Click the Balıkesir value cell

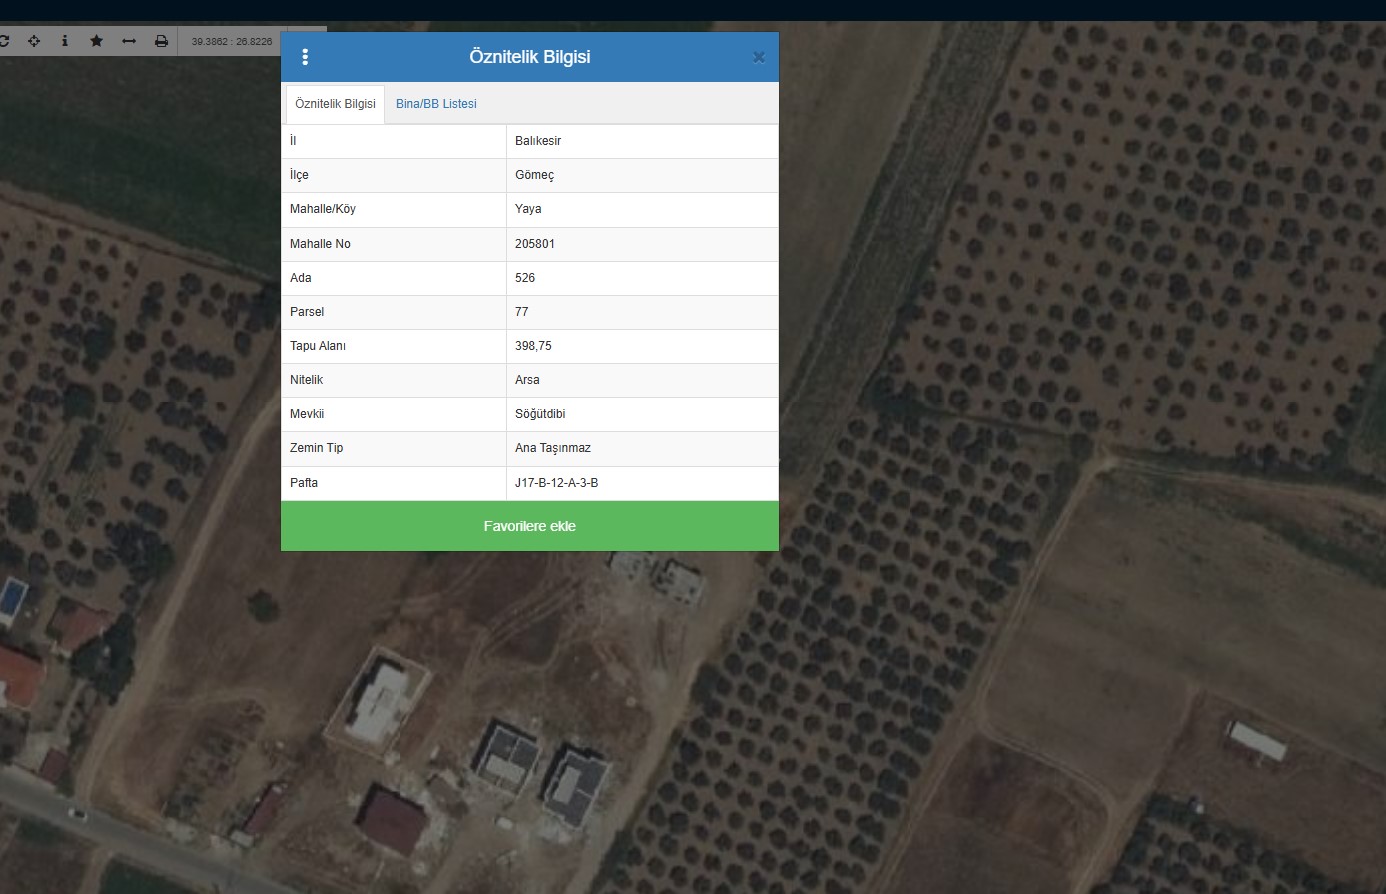pyautogui.click(x=538, y=141)
